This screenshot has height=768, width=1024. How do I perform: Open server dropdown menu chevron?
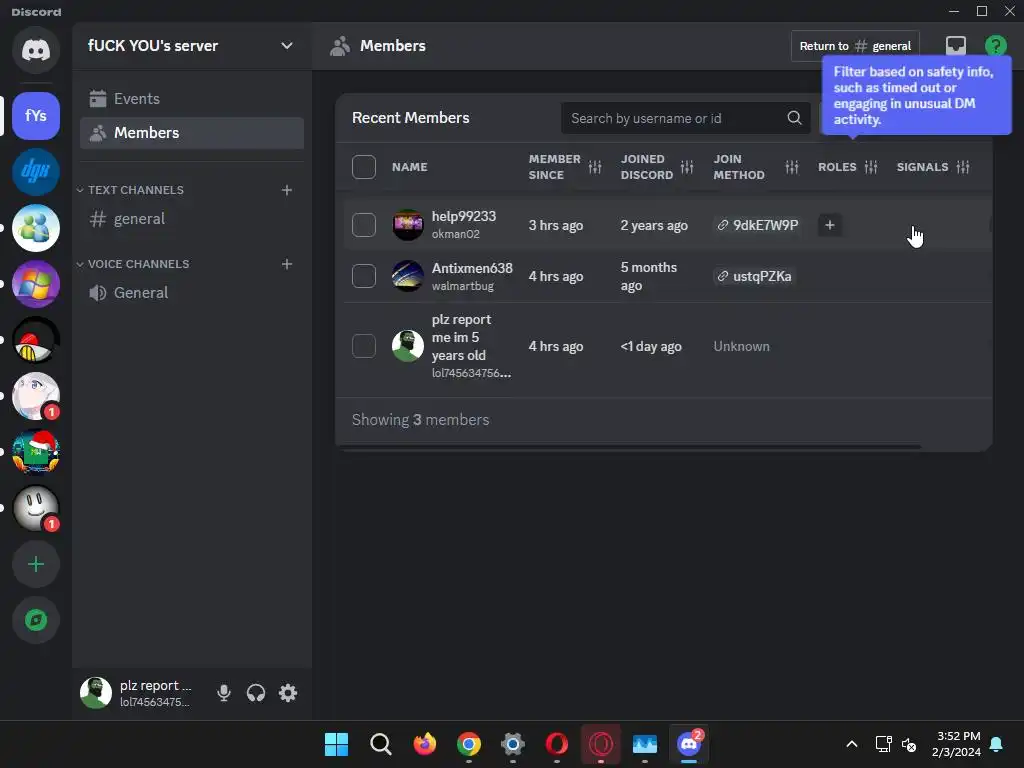(x=287, y=46)
